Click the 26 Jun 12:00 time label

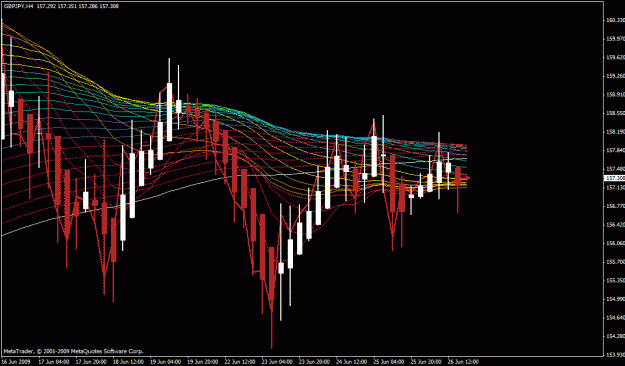point(464,362)
